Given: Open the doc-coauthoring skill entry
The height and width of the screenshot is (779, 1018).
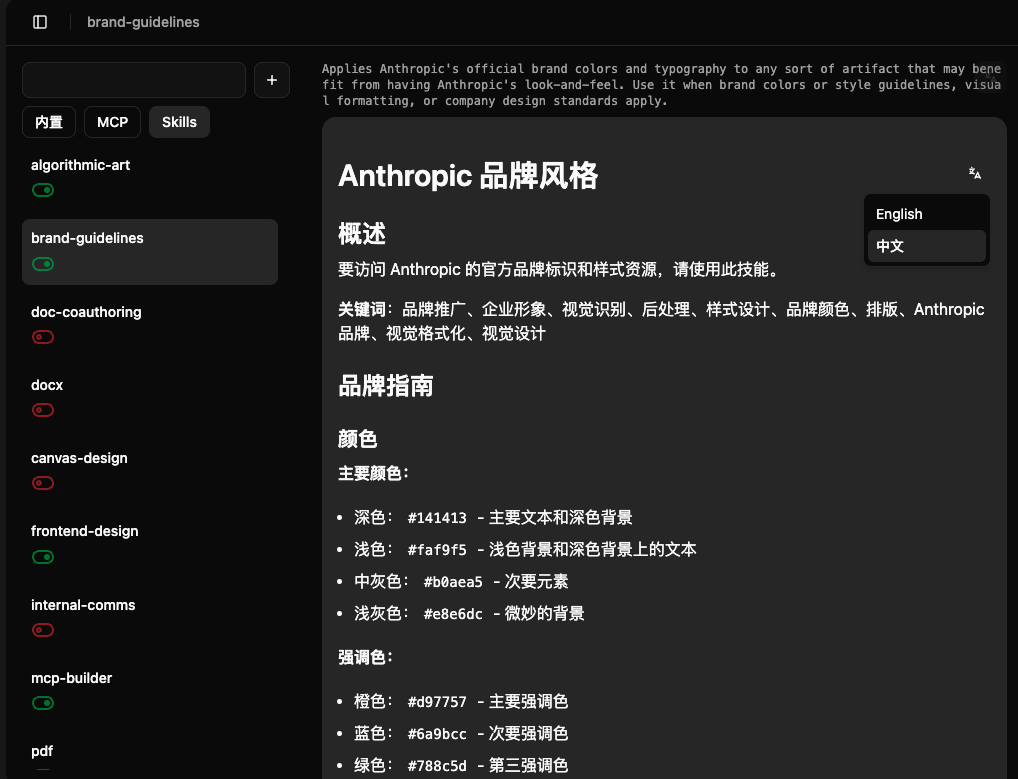Looking at the screenshot, I should pos(86,312).
